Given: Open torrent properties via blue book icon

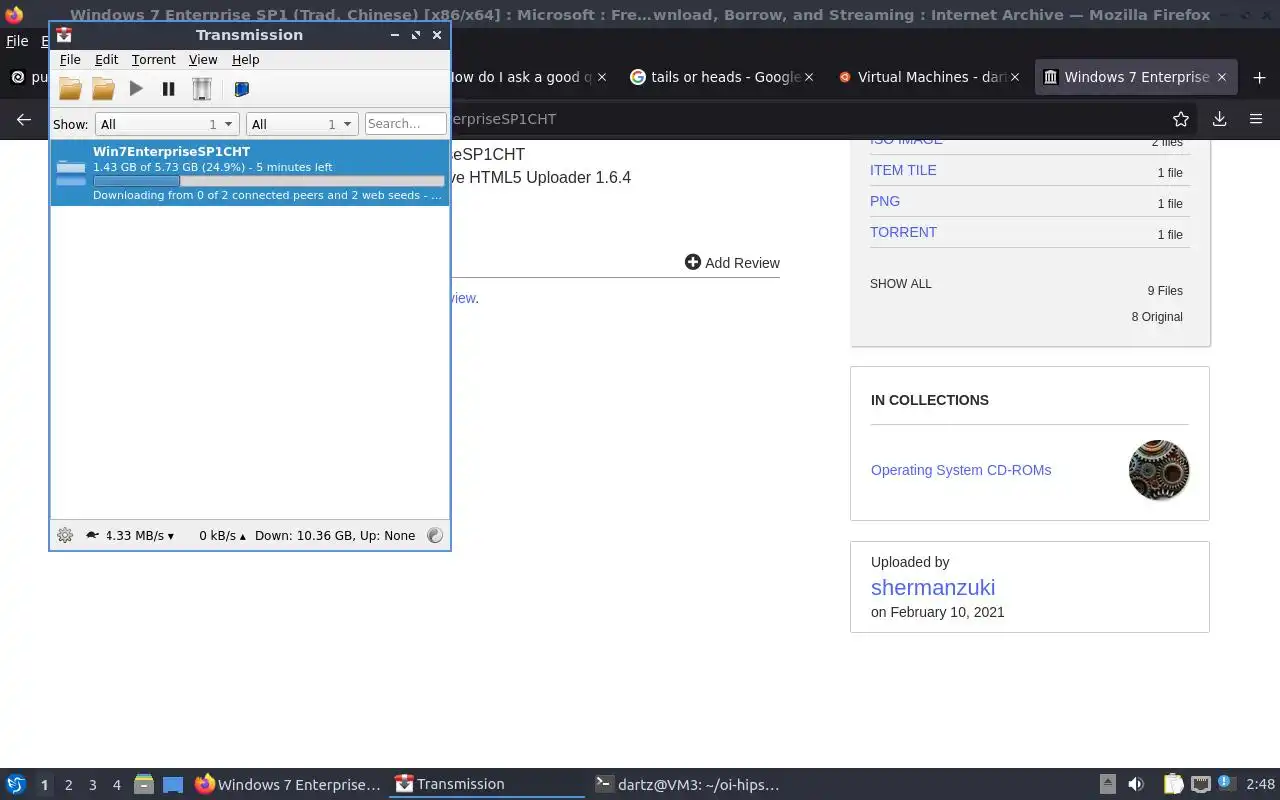Looking at the screenshot, I should click(x=241, y=89).
